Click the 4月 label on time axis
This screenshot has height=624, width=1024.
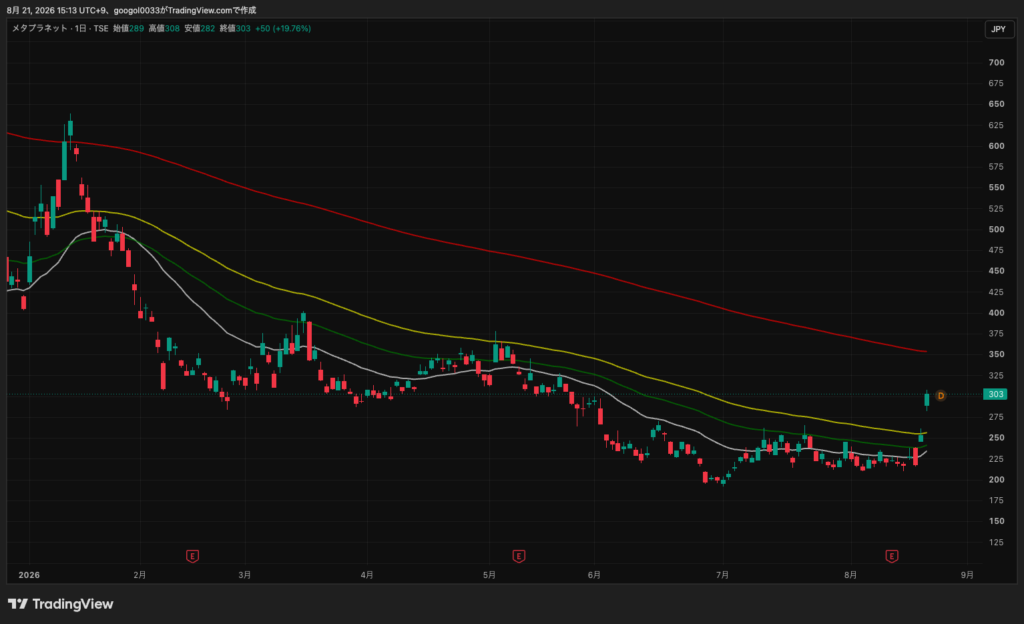367,575
